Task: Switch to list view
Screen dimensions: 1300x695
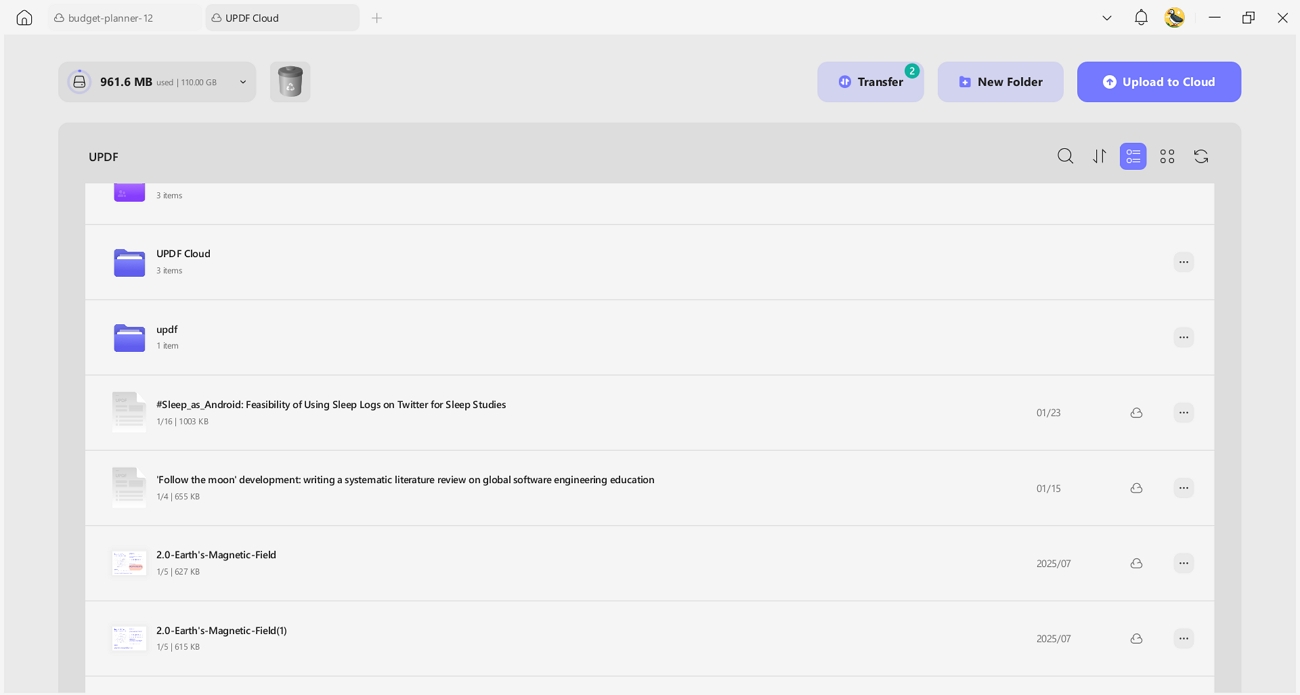Action: (1133, 156)
